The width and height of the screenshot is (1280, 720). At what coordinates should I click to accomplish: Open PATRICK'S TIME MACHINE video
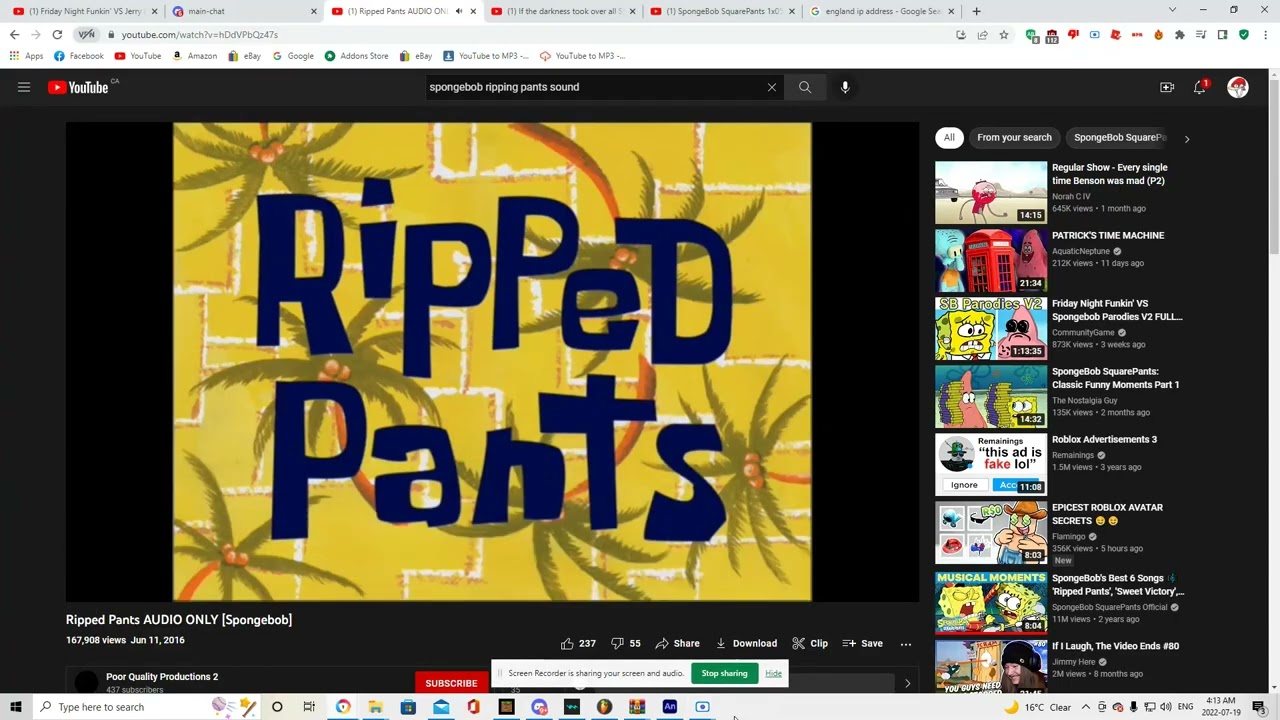1108,236
